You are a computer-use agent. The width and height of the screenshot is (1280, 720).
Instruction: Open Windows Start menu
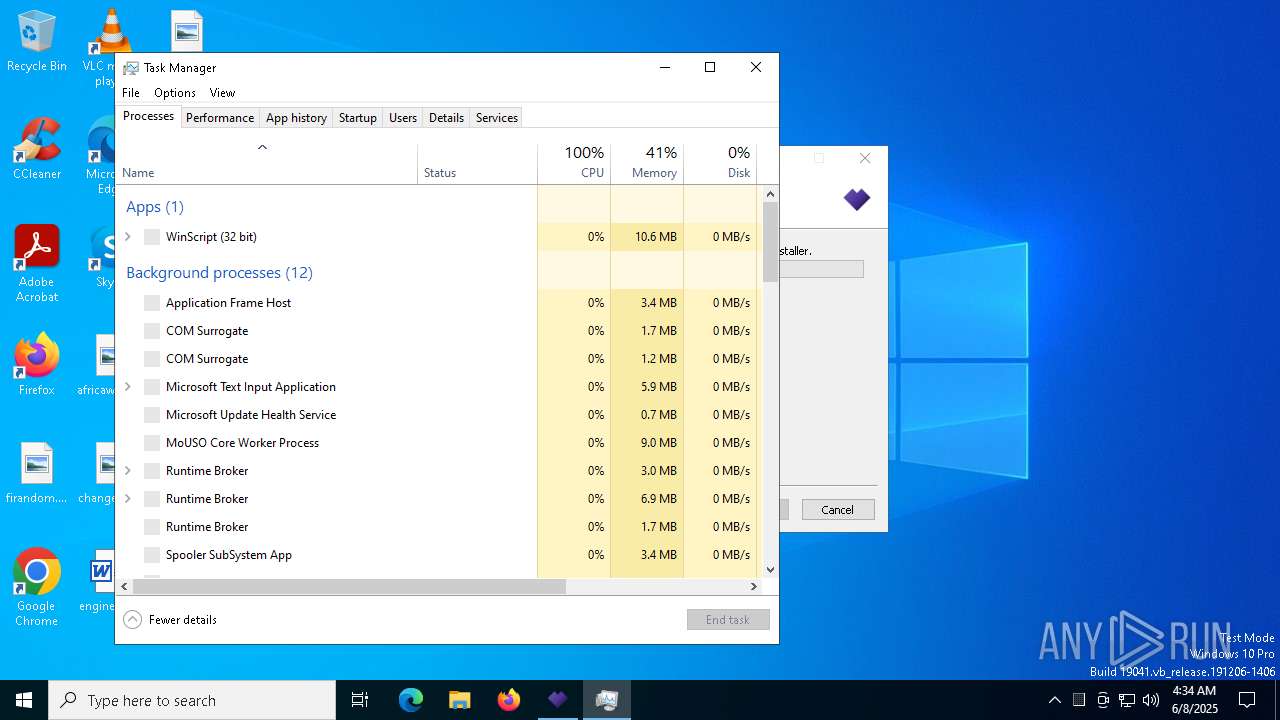tap(24, 700)
